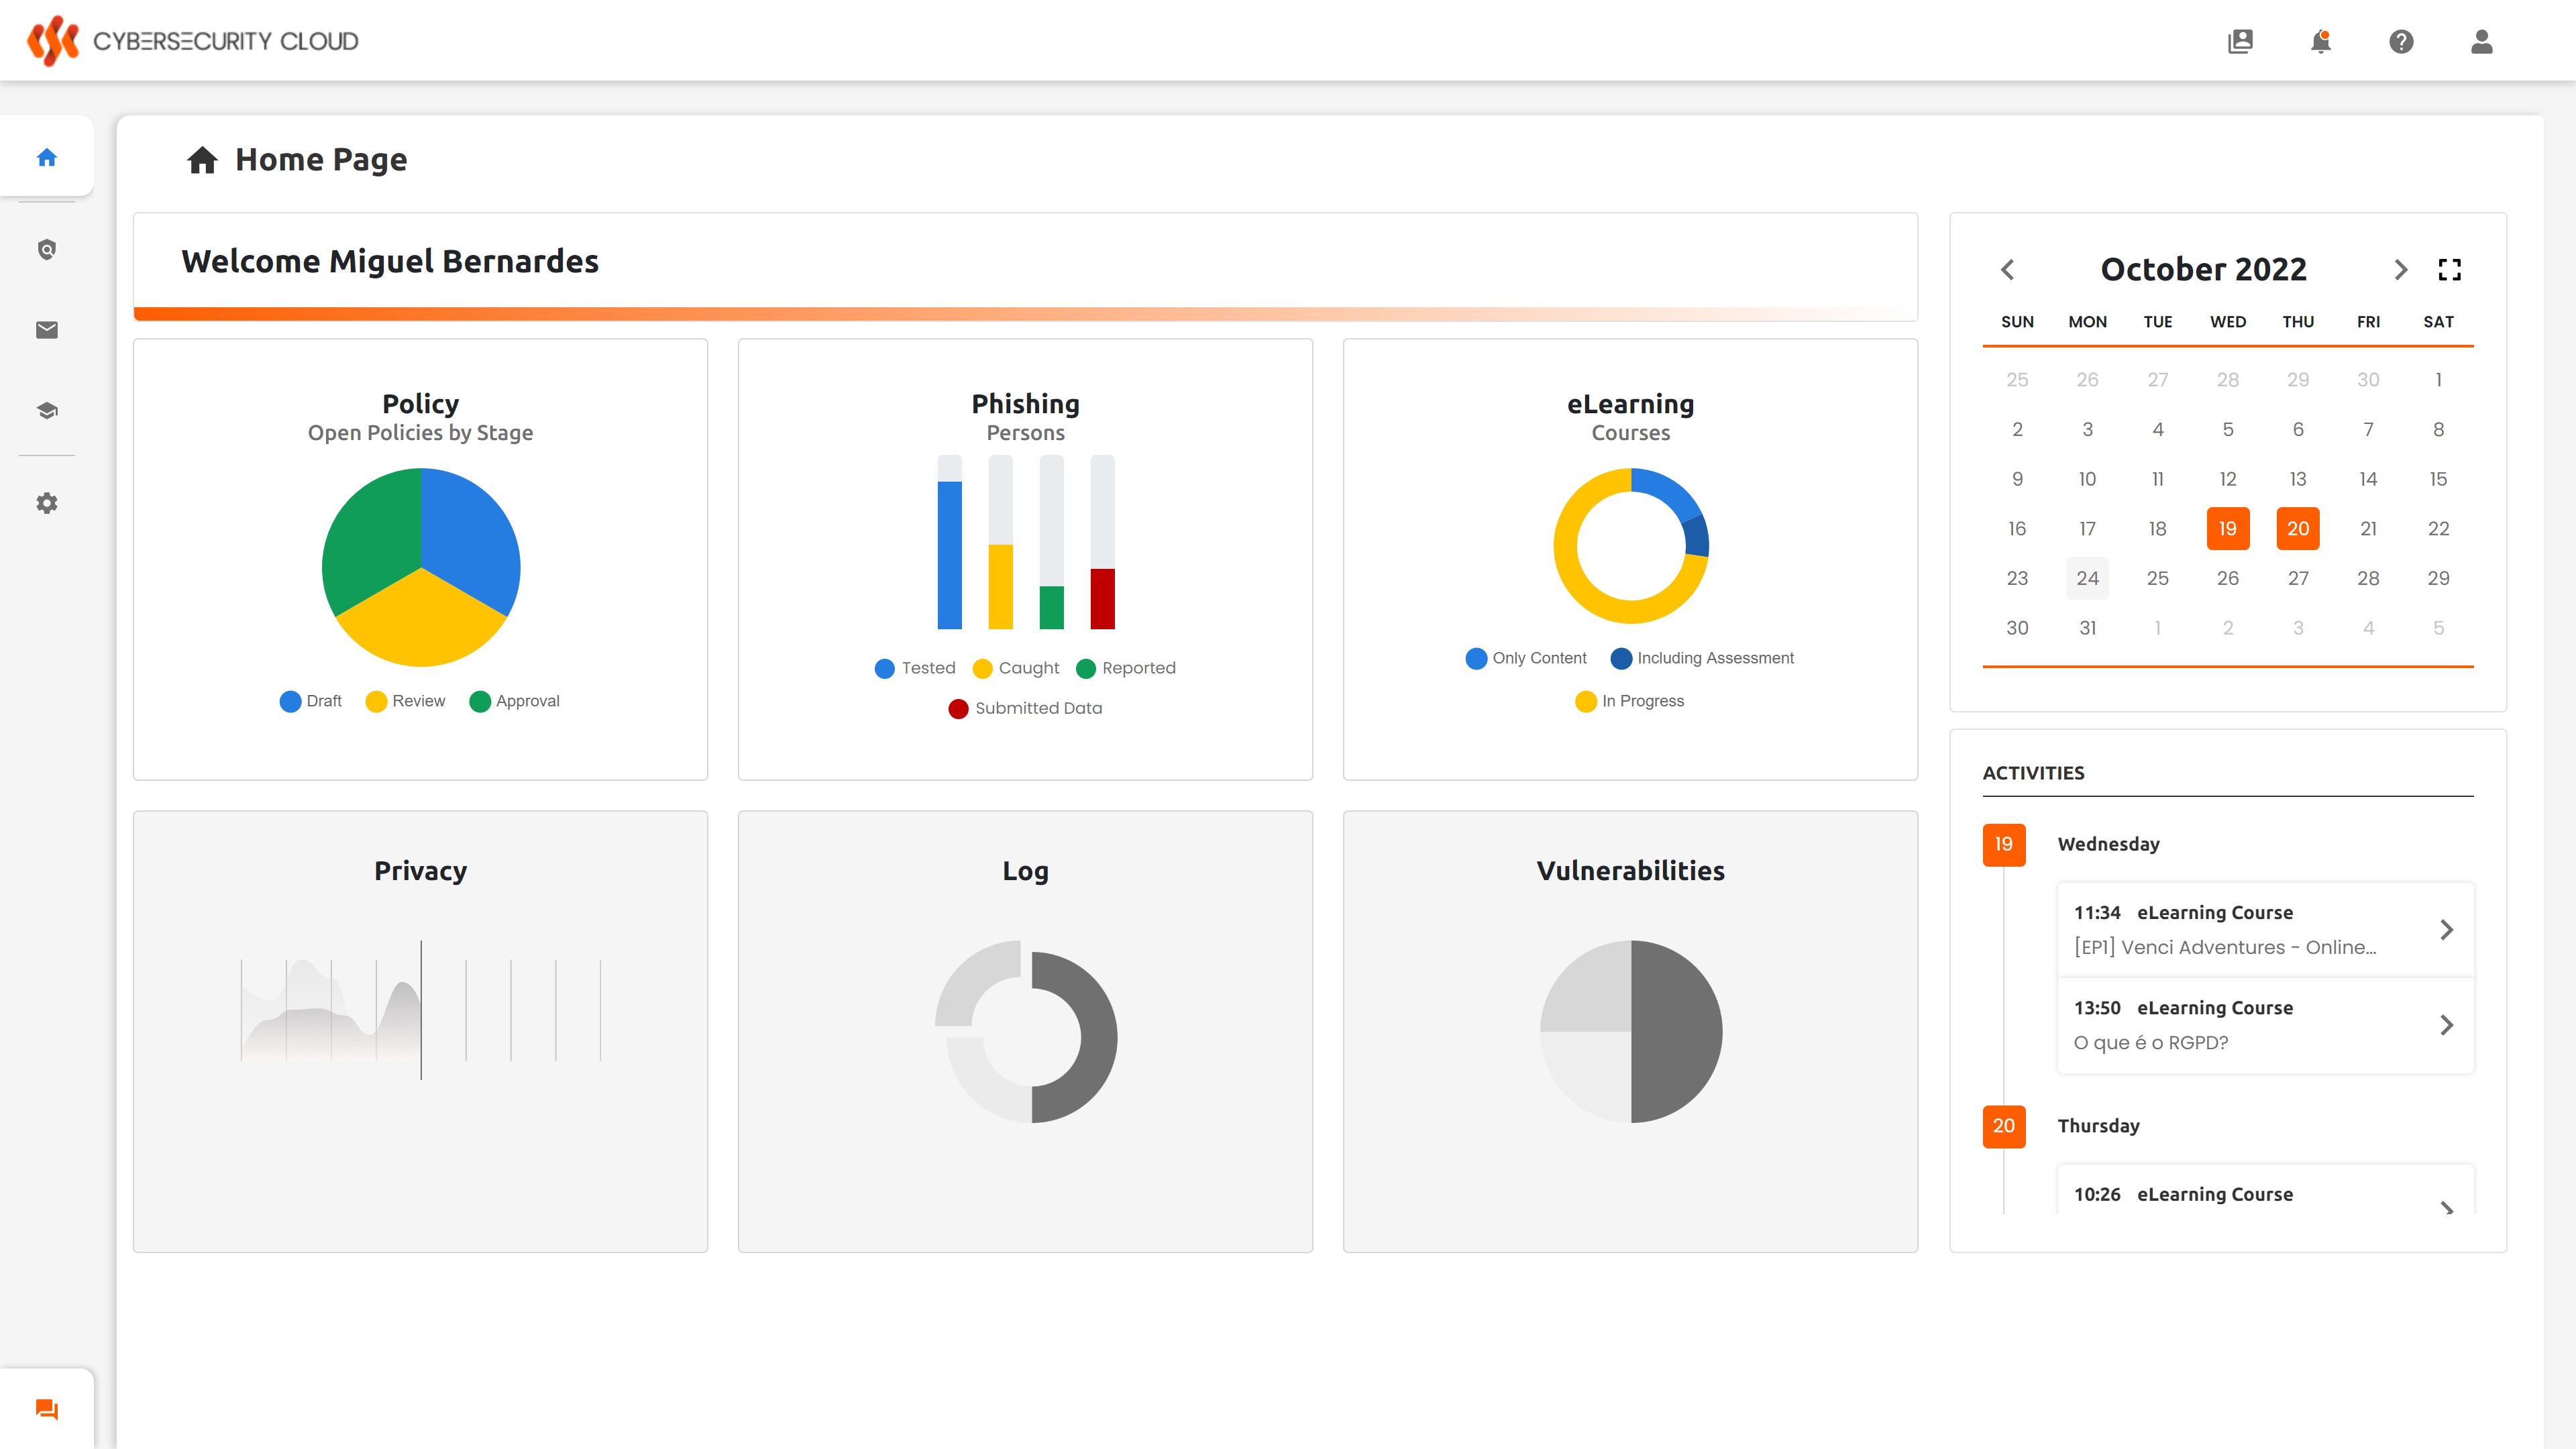Image resolution: width=2576 pixels, height=1449 pixels.
Task: Open the Log card
Action: click(1025, 1031)
